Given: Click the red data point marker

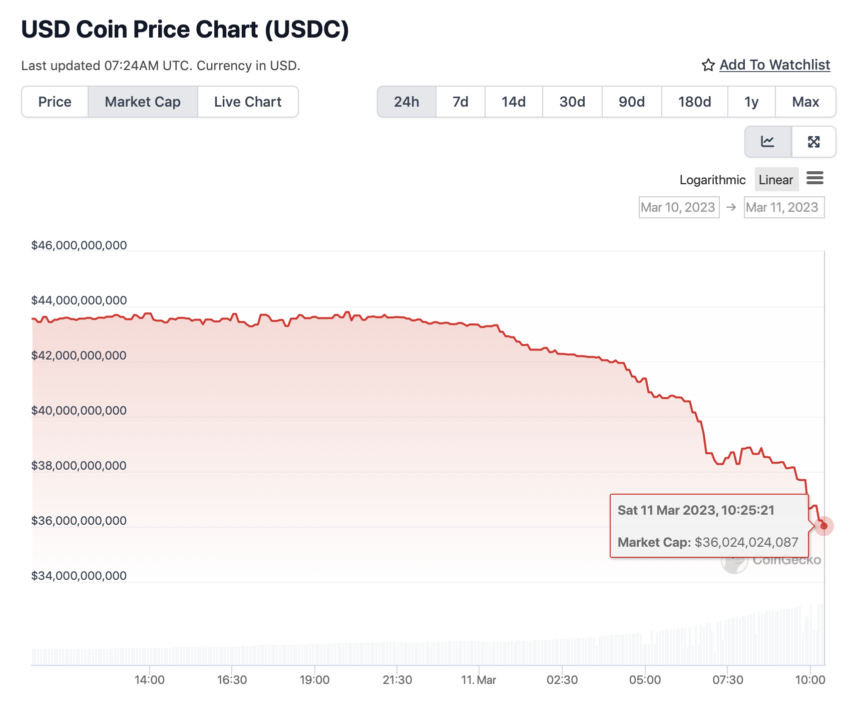Looking at the screenshot, I should point(823,525).
